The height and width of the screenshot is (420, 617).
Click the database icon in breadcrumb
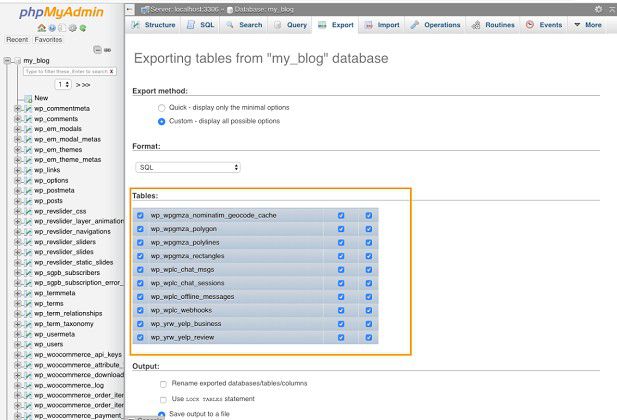[x=230, y=10]
